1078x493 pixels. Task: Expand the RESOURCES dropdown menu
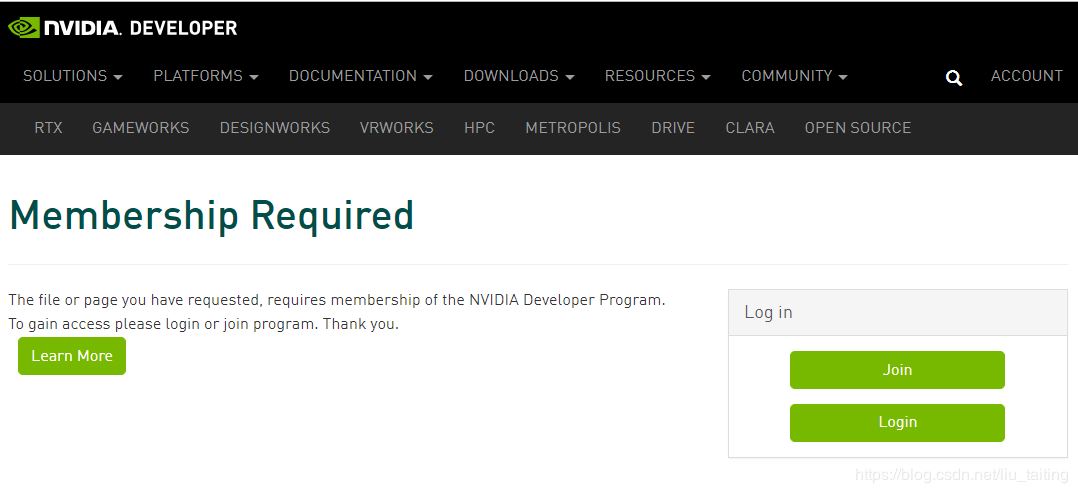pyautogui.click(x=657, y=76)
